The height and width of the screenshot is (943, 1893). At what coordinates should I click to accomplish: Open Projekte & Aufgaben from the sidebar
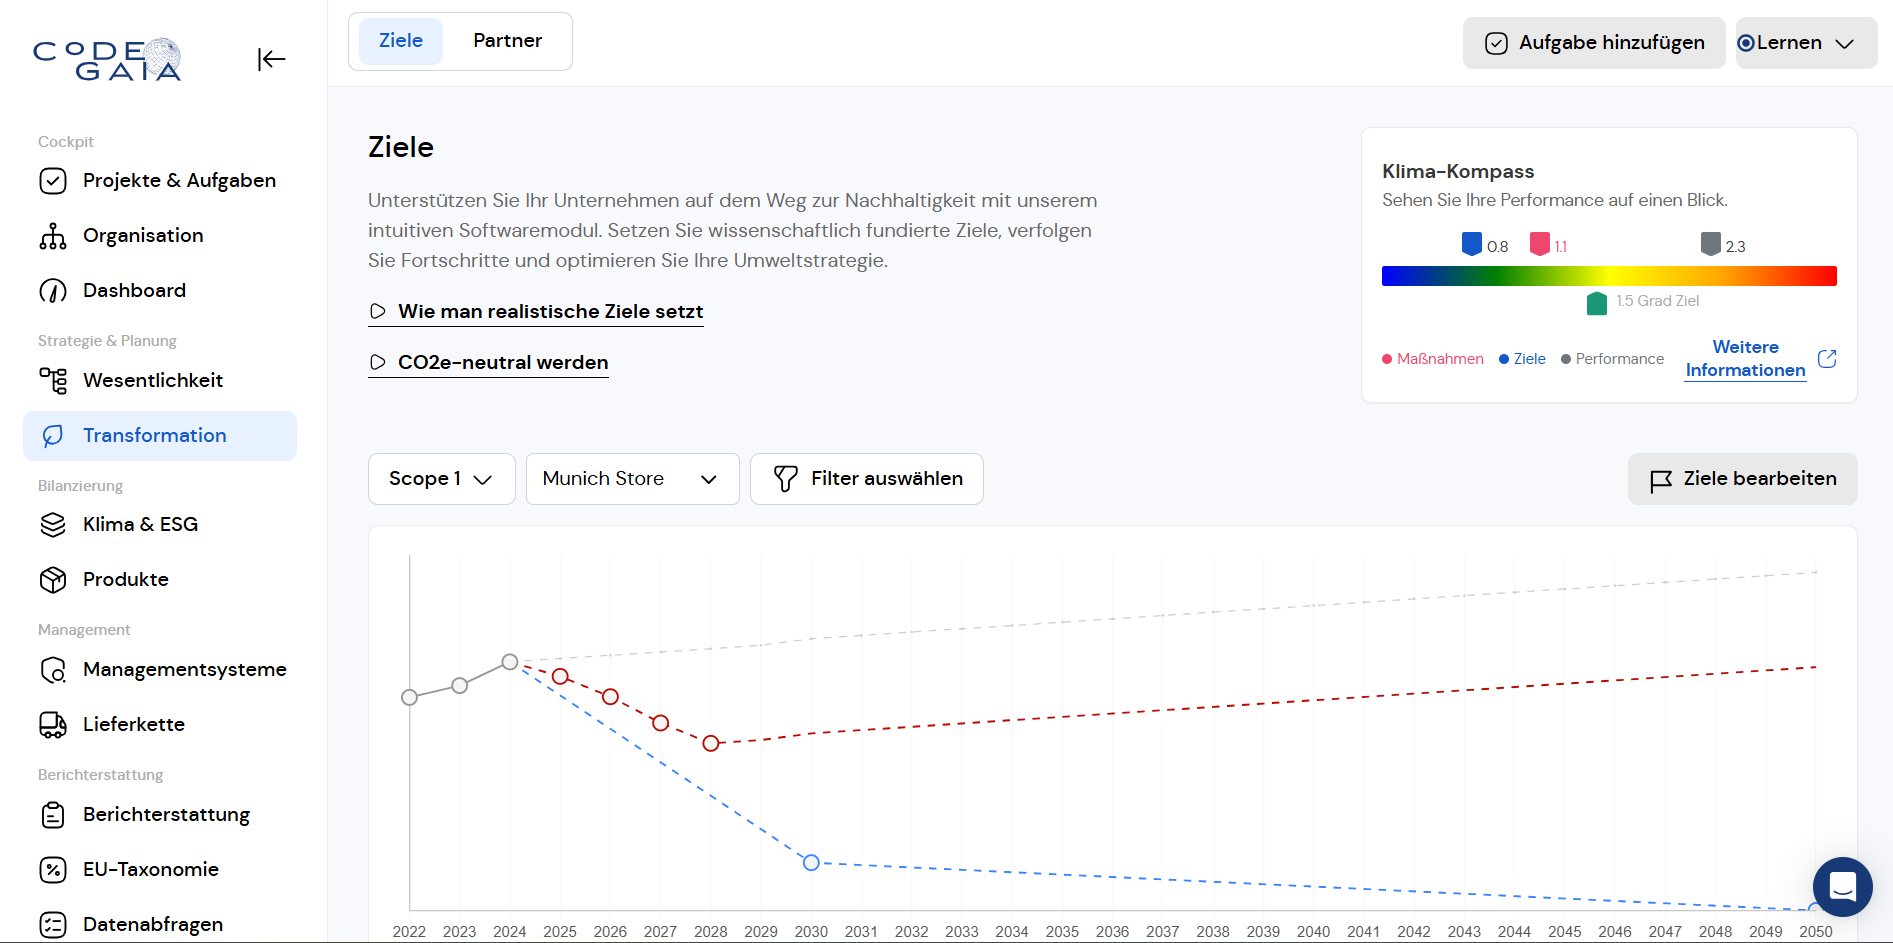179,181
